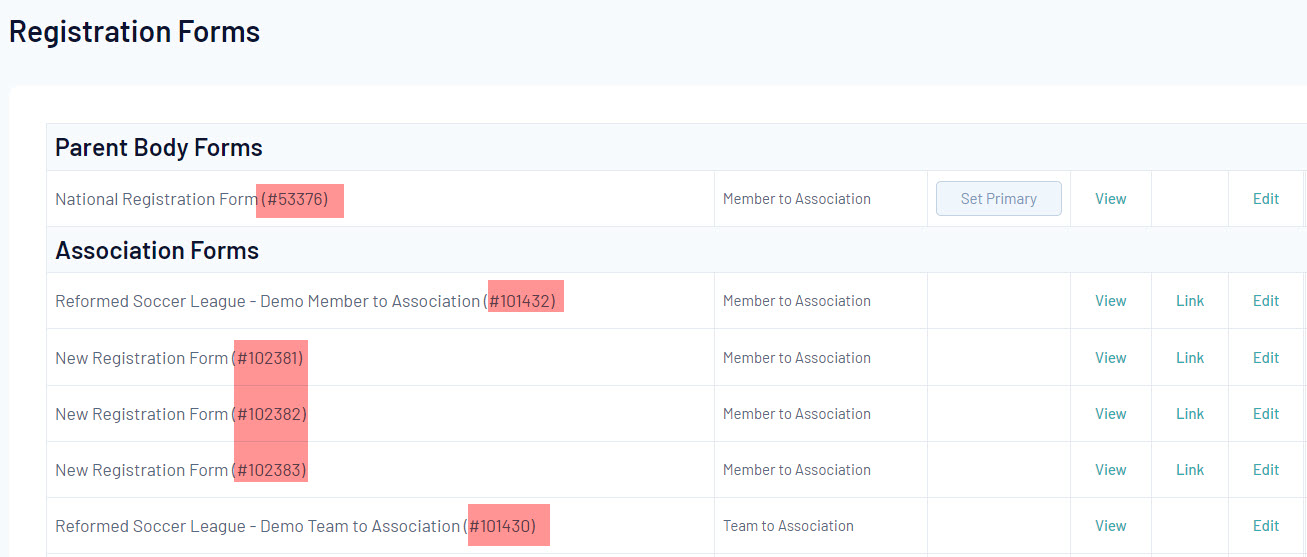Select the National Registration Form name text
1307x557 pixels.
click(x=156, y=200)
